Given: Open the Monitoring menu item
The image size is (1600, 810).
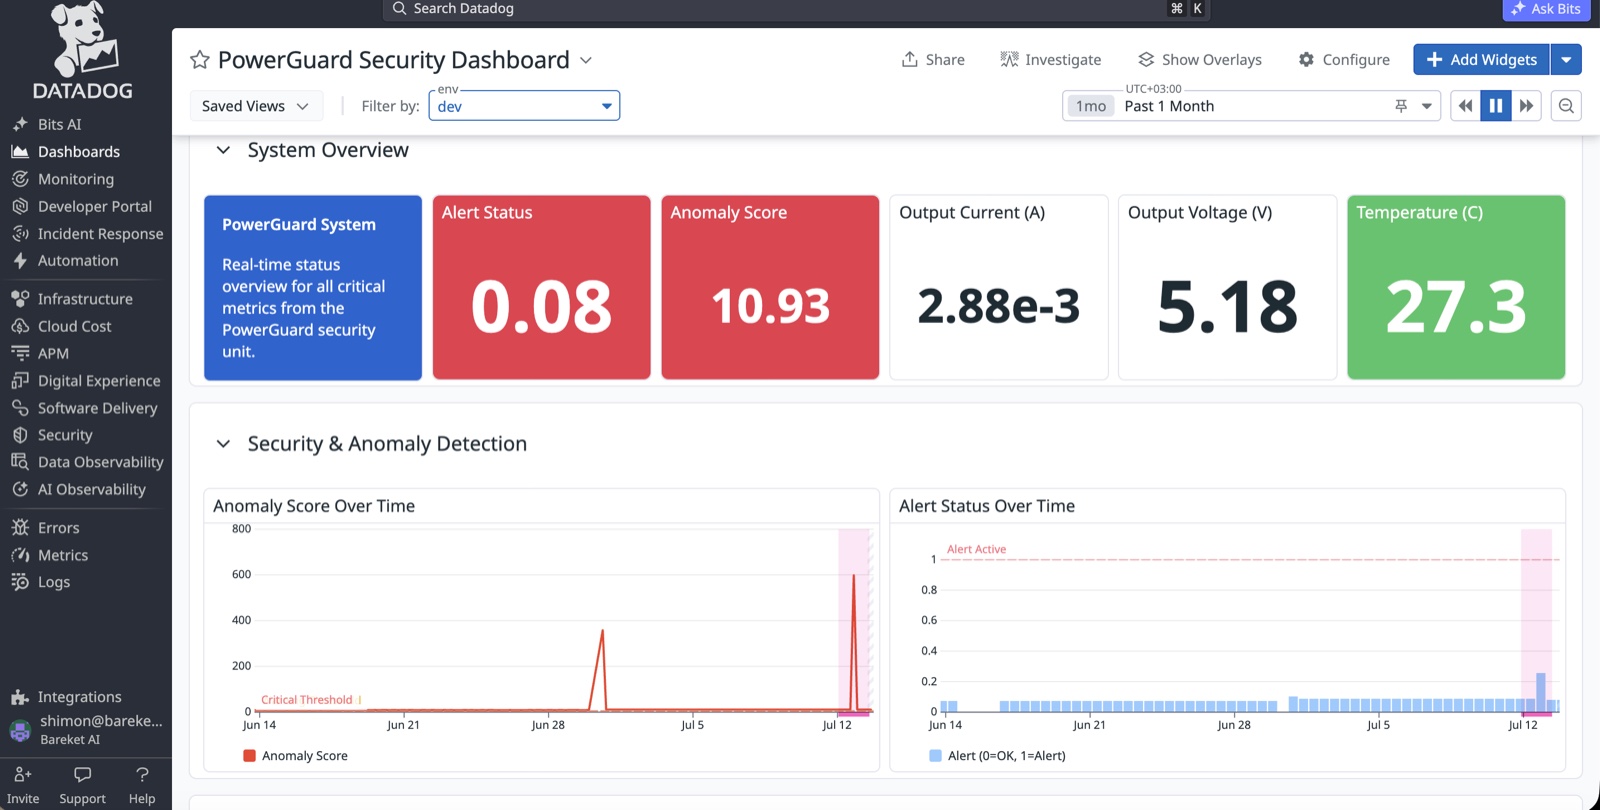Looking at the screenshot, I should [75, 179].
